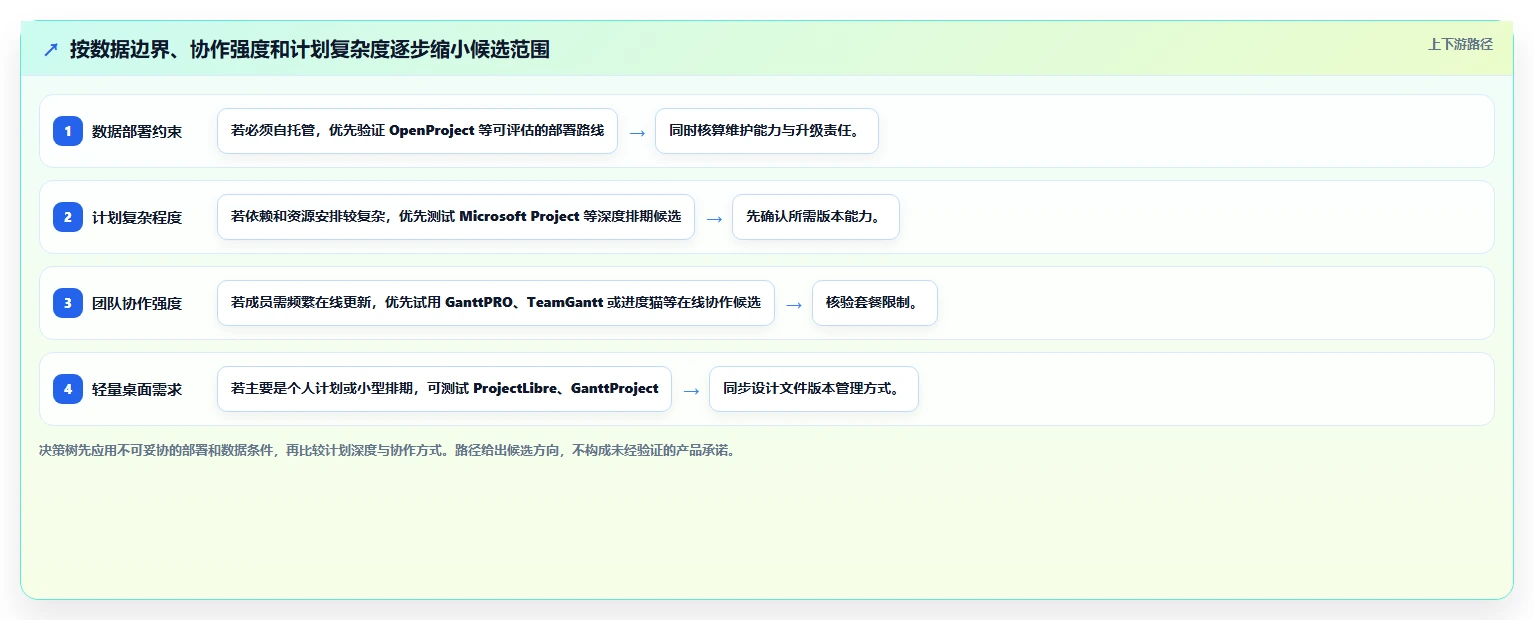Open the Microsoft Project scheduling condition box

coord(456,217)
